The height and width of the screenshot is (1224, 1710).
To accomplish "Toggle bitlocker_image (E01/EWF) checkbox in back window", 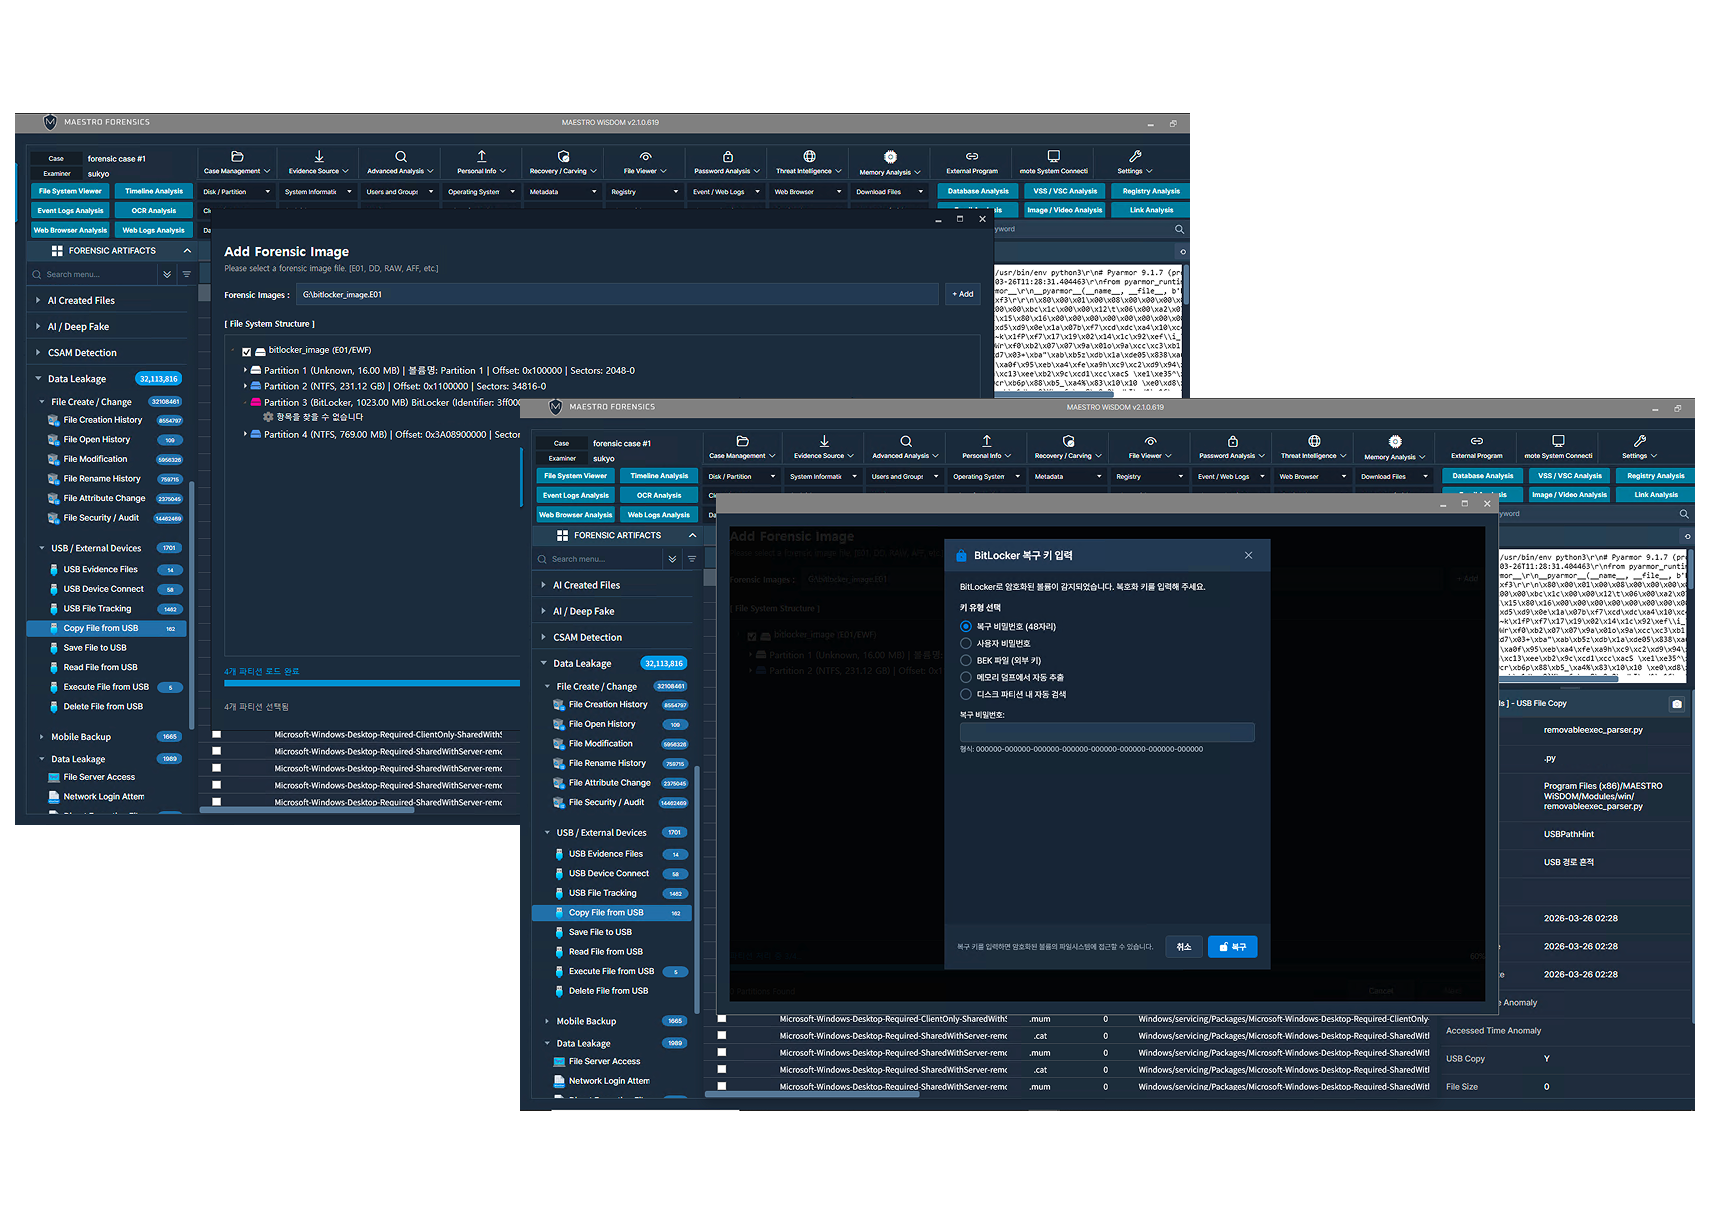I will (x=246, y=351).
